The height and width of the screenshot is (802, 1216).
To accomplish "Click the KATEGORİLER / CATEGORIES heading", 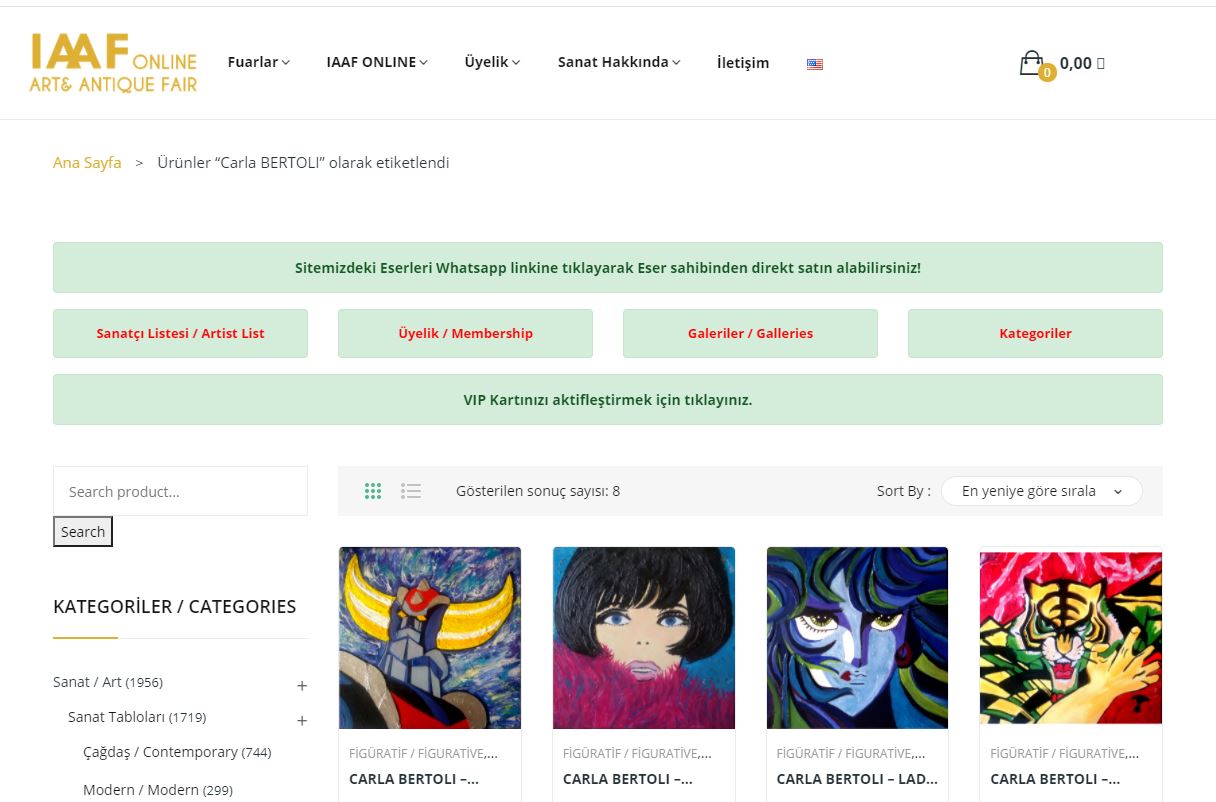I will [x=175, y=606].
